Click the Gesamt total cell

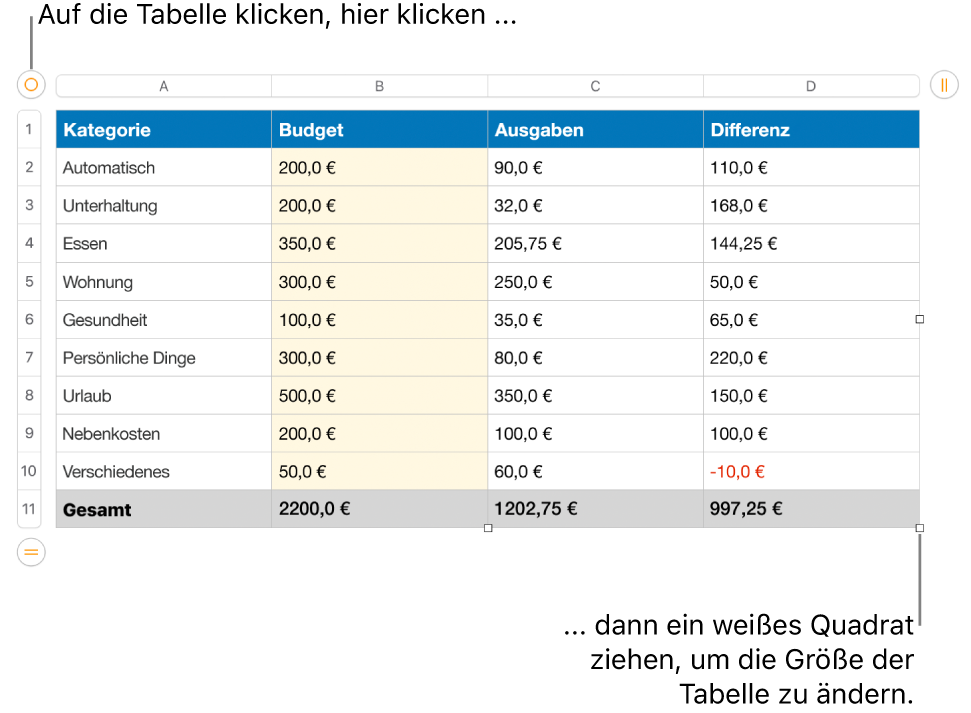163,509
